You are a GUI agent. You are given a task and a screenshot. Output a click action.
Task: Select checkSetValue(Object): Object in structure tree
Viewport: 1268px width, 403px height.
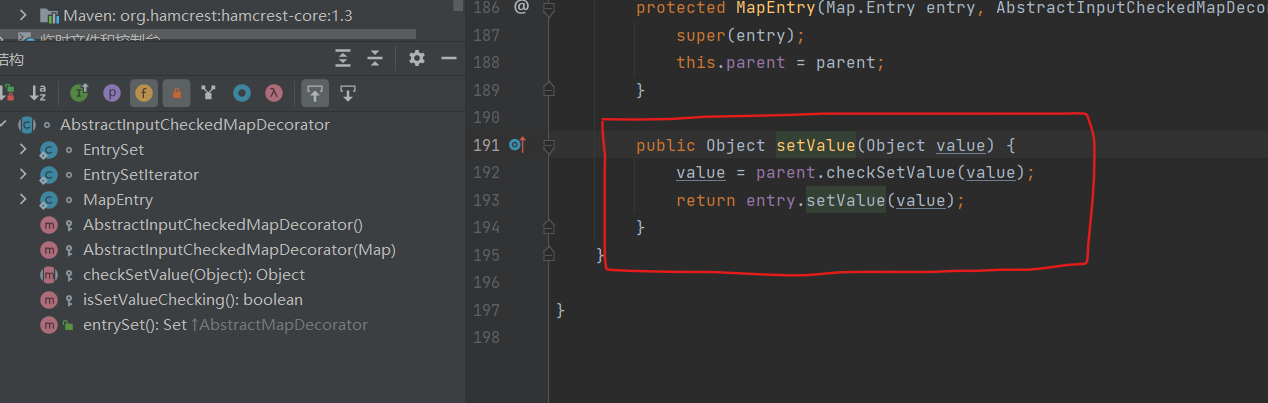click(193, 275)
